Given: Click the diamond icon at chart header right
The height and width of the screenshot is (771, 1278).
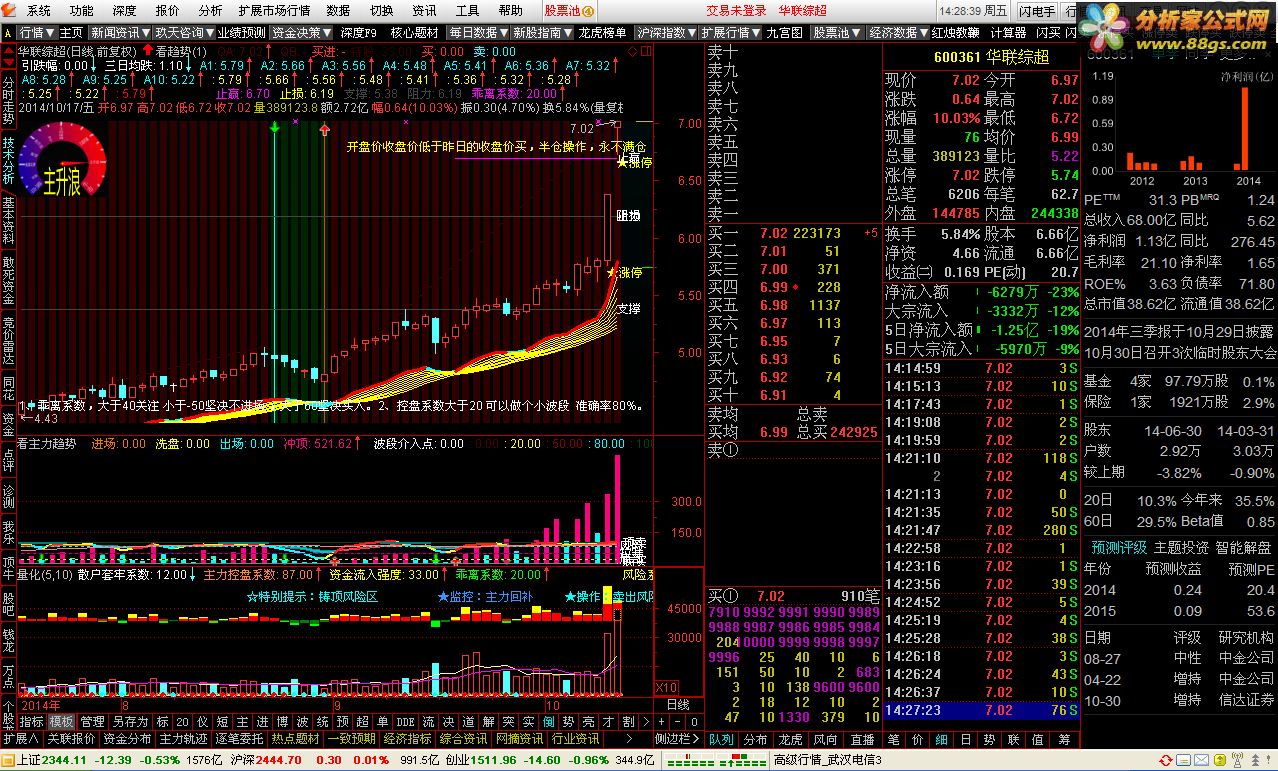Looking at the screenshot, I should (x=630, y=51).
